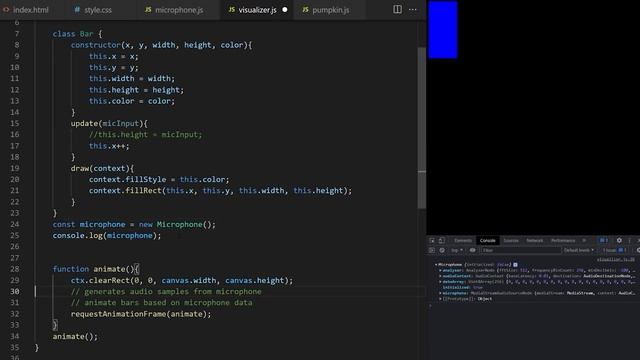
Task: Open the Performance tab in DevTools
Action: [x=563, y=240]
